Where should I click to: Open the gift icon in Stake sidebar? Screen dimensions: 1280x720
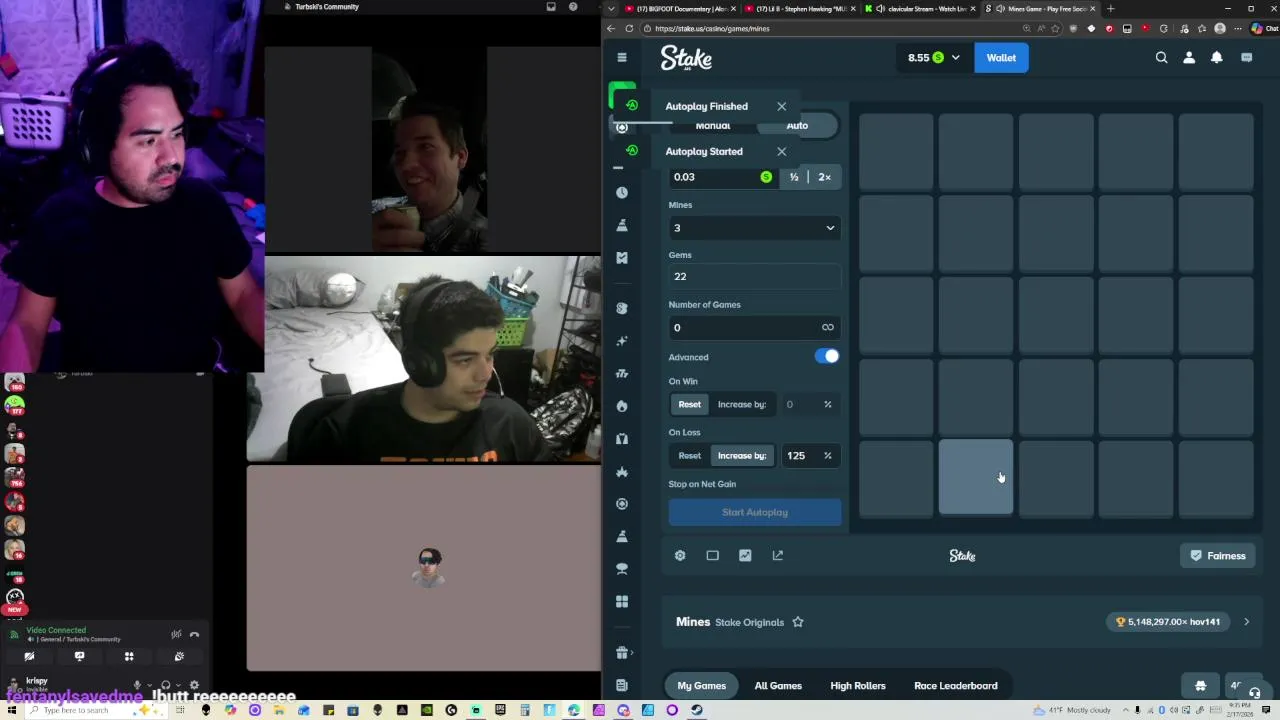[622, 653]
